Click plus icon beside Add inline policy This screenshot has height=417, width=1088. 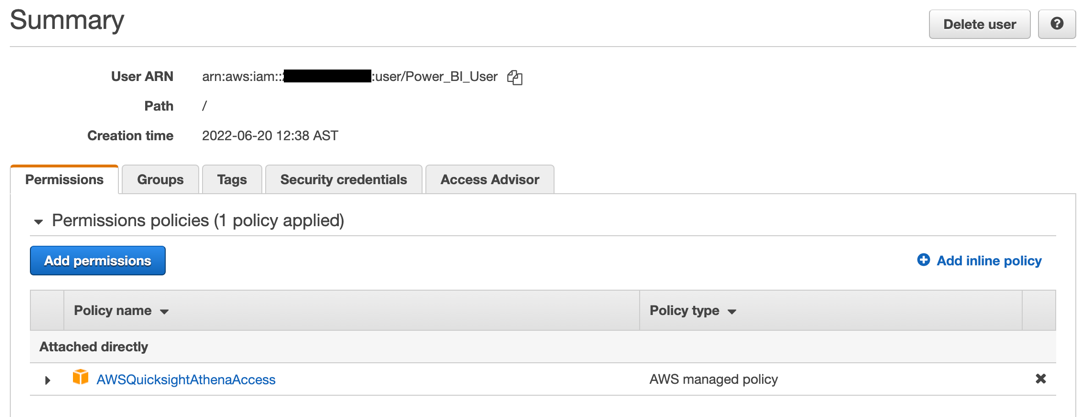click(x=923, y=260)
